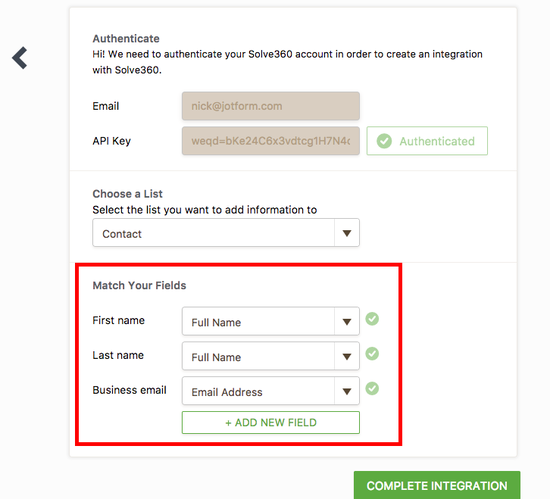
Task: Click the checkmark icon beside Business email
Action: [372, 389]
